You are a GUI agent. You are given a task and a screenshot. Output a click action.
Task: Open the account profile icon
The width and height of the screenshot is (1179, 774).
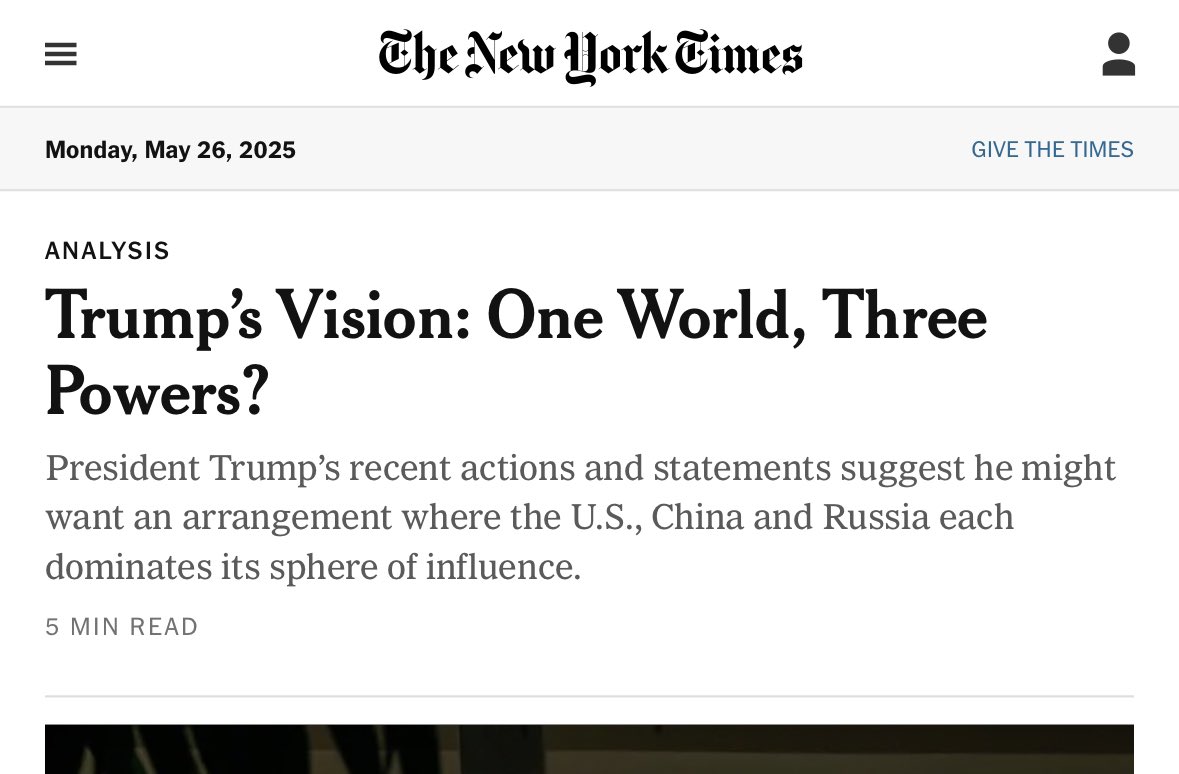pos(1118,55)
